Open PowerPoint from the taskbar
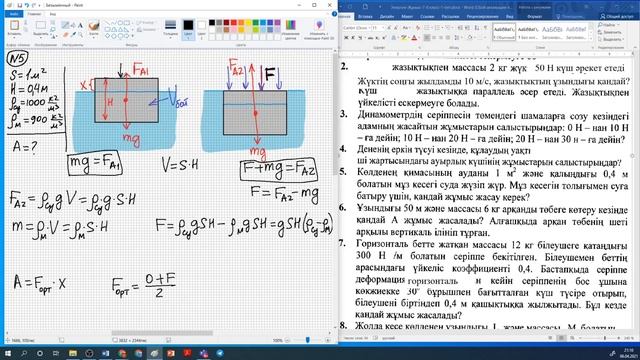This screenshot has height=360, width=640. tap(171, 353)
